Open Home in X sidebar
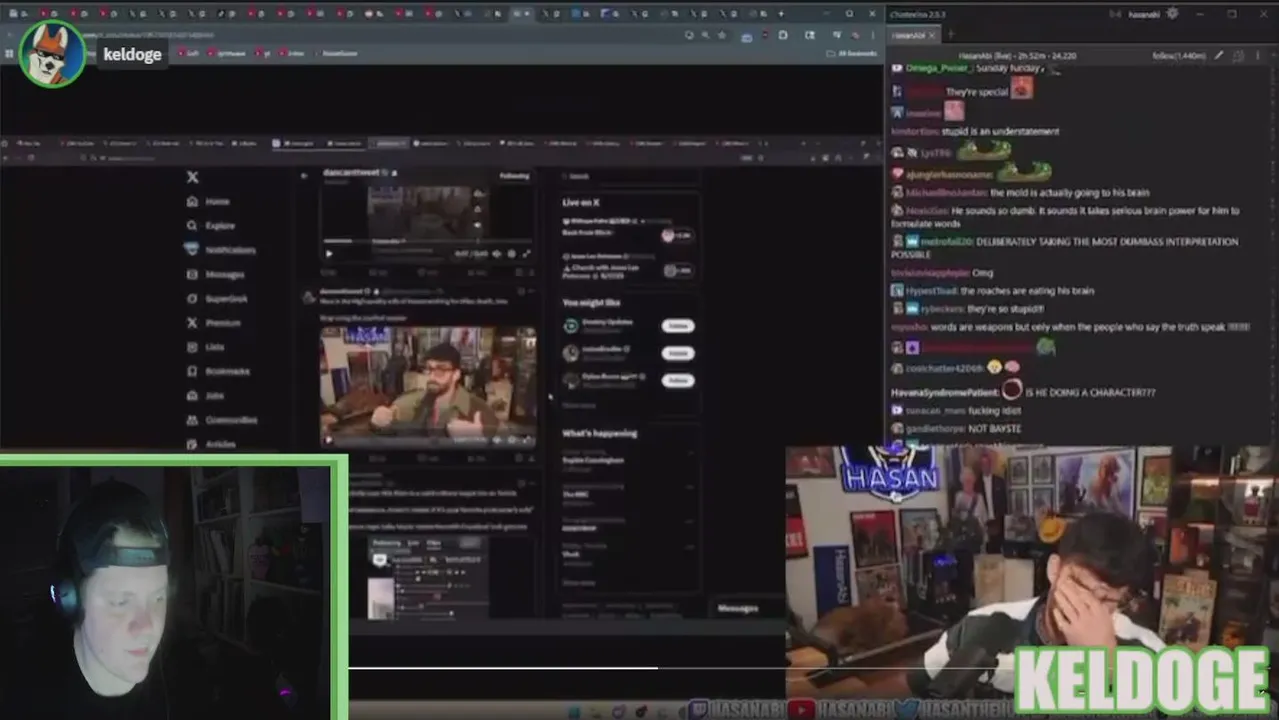 (x=208, y=201)
